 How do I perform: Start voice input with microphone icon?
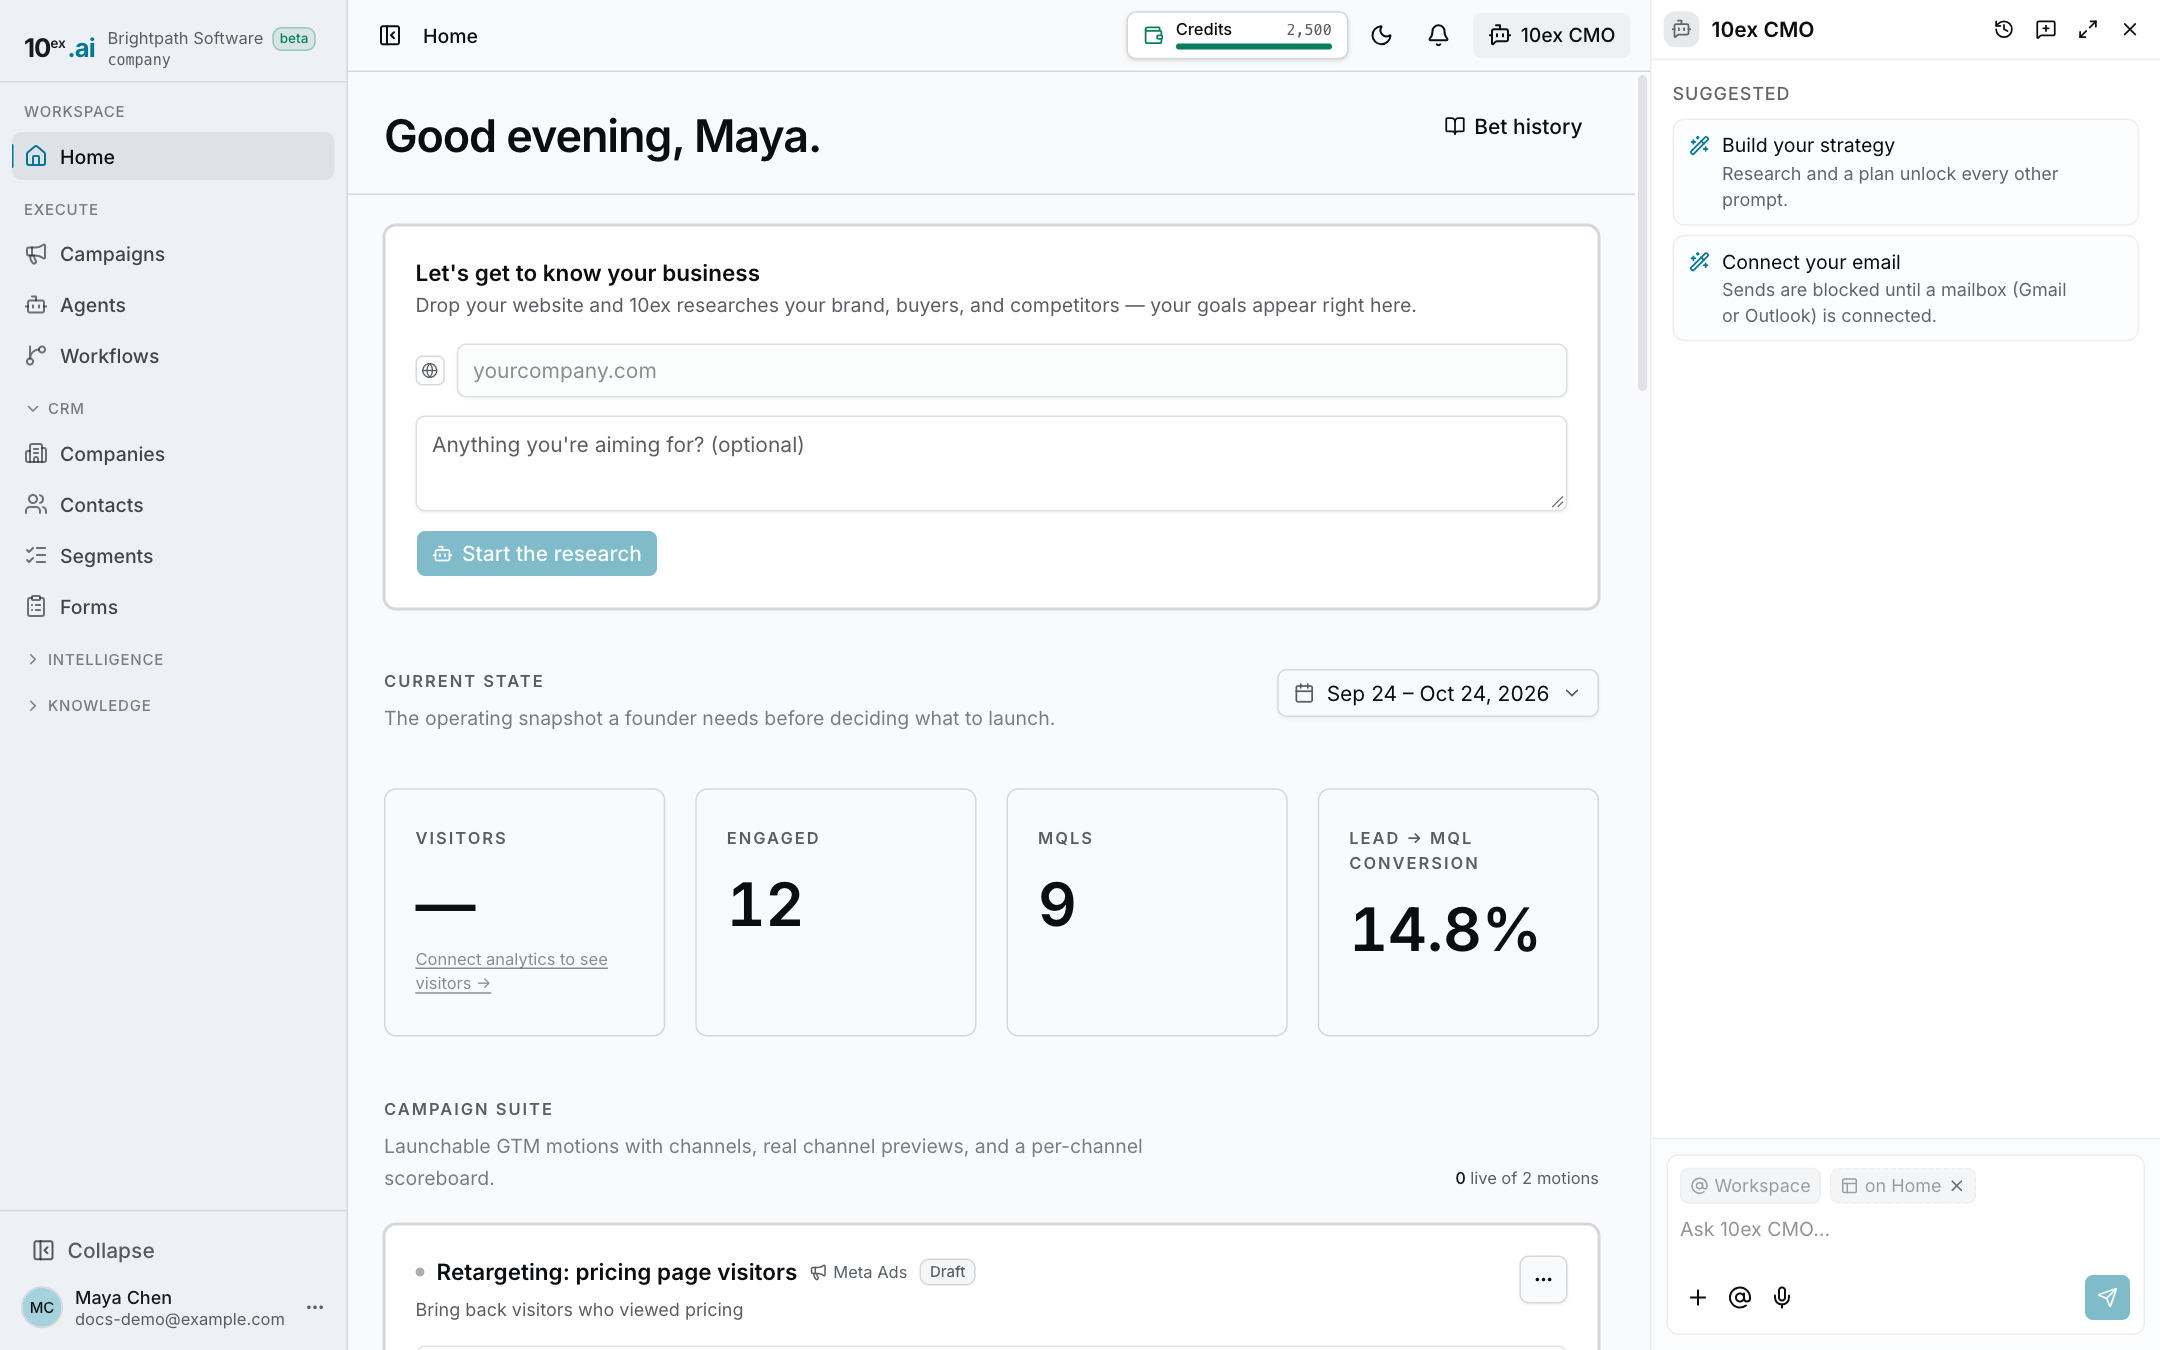pyautogui.click(x=1782, y=1298)
